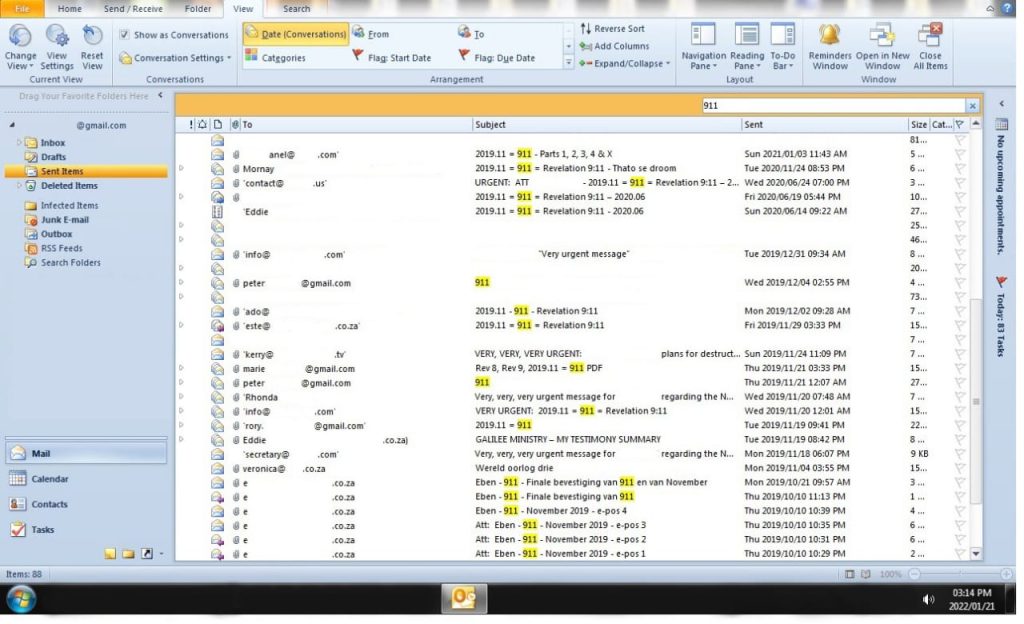
Task: Click Reverse Sort button
Action: pos(612,29)
